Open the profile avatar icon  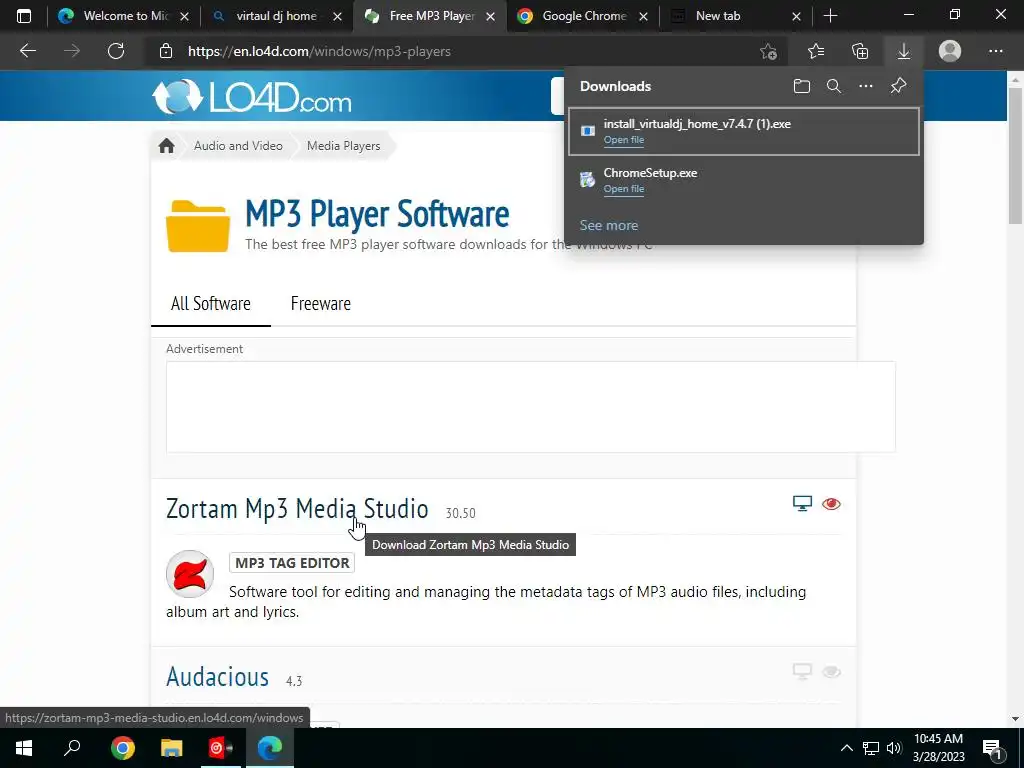click(x=950, y=51)
